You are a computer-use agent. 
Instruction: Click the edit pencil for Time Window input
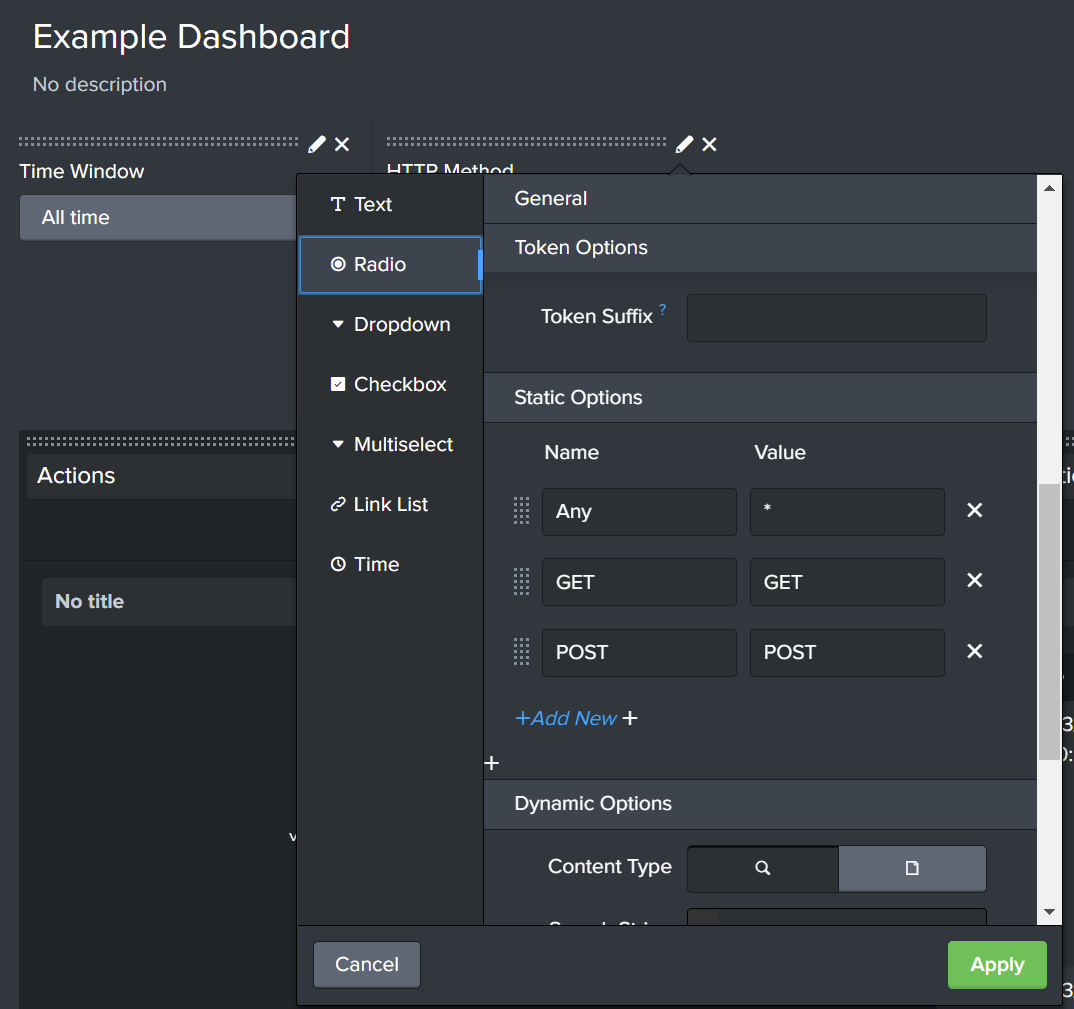pyautogui.click(x=316, y=144)
